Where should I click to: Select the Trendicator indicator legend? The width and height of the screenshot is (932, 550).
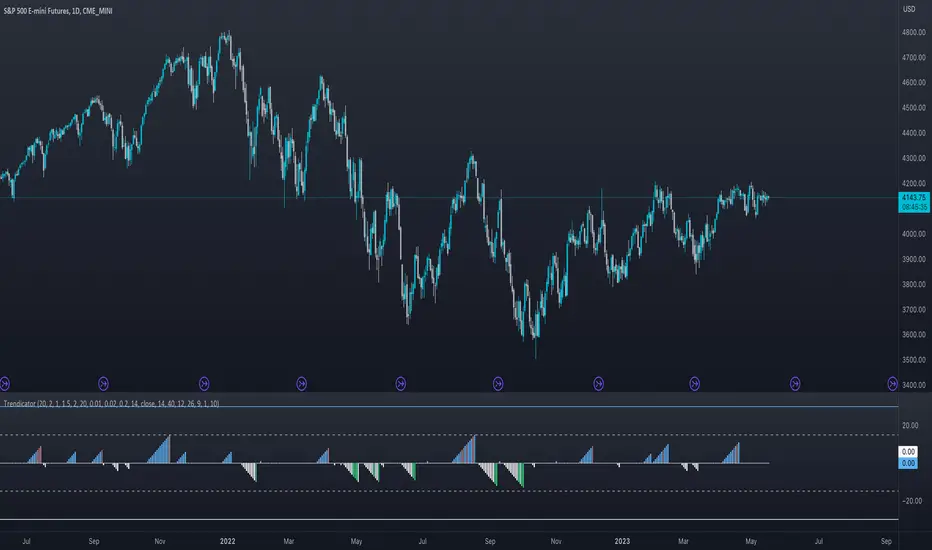click(111, 403)
